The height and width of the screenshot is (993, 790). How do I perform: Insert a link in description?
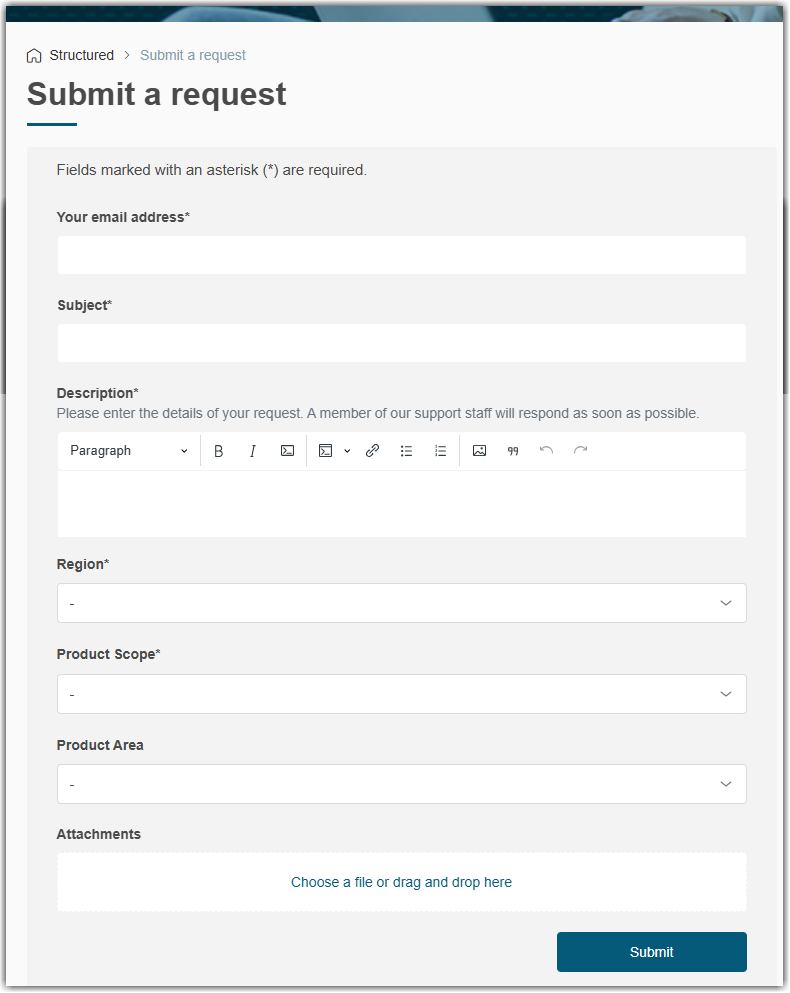(x=372, y=451)
